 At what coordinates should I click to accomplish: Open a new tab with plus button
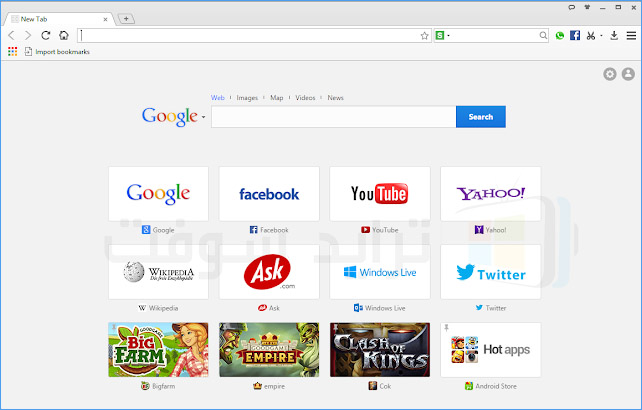point(126,18)
